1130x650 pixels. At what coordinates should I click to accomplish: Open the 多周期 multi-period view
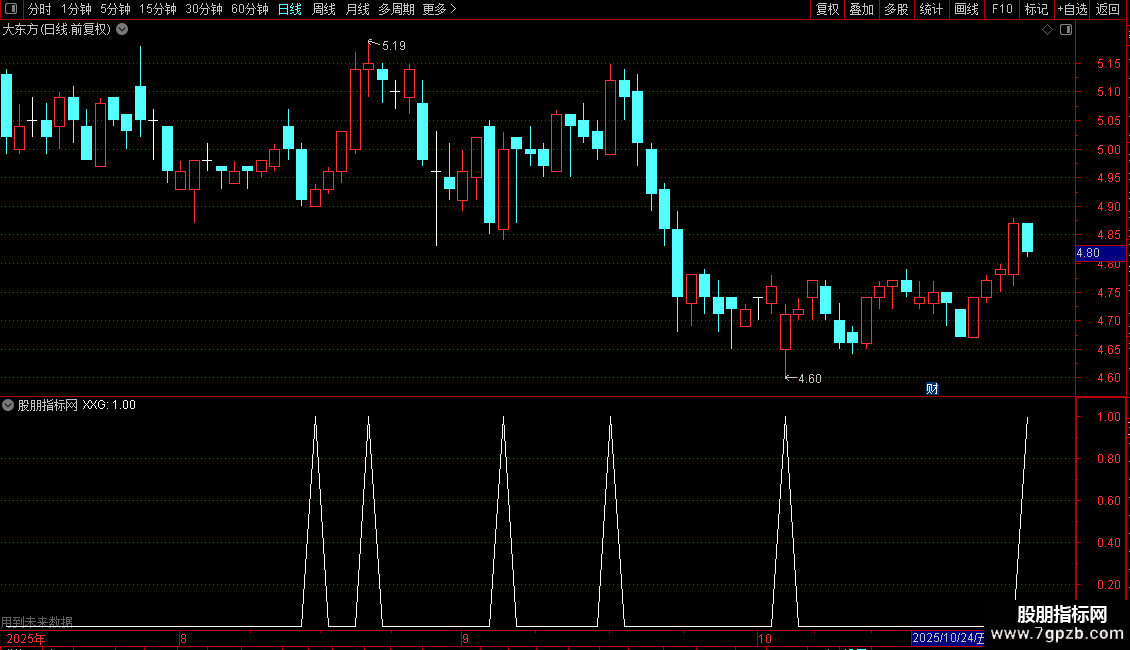[x=396, y=9]
